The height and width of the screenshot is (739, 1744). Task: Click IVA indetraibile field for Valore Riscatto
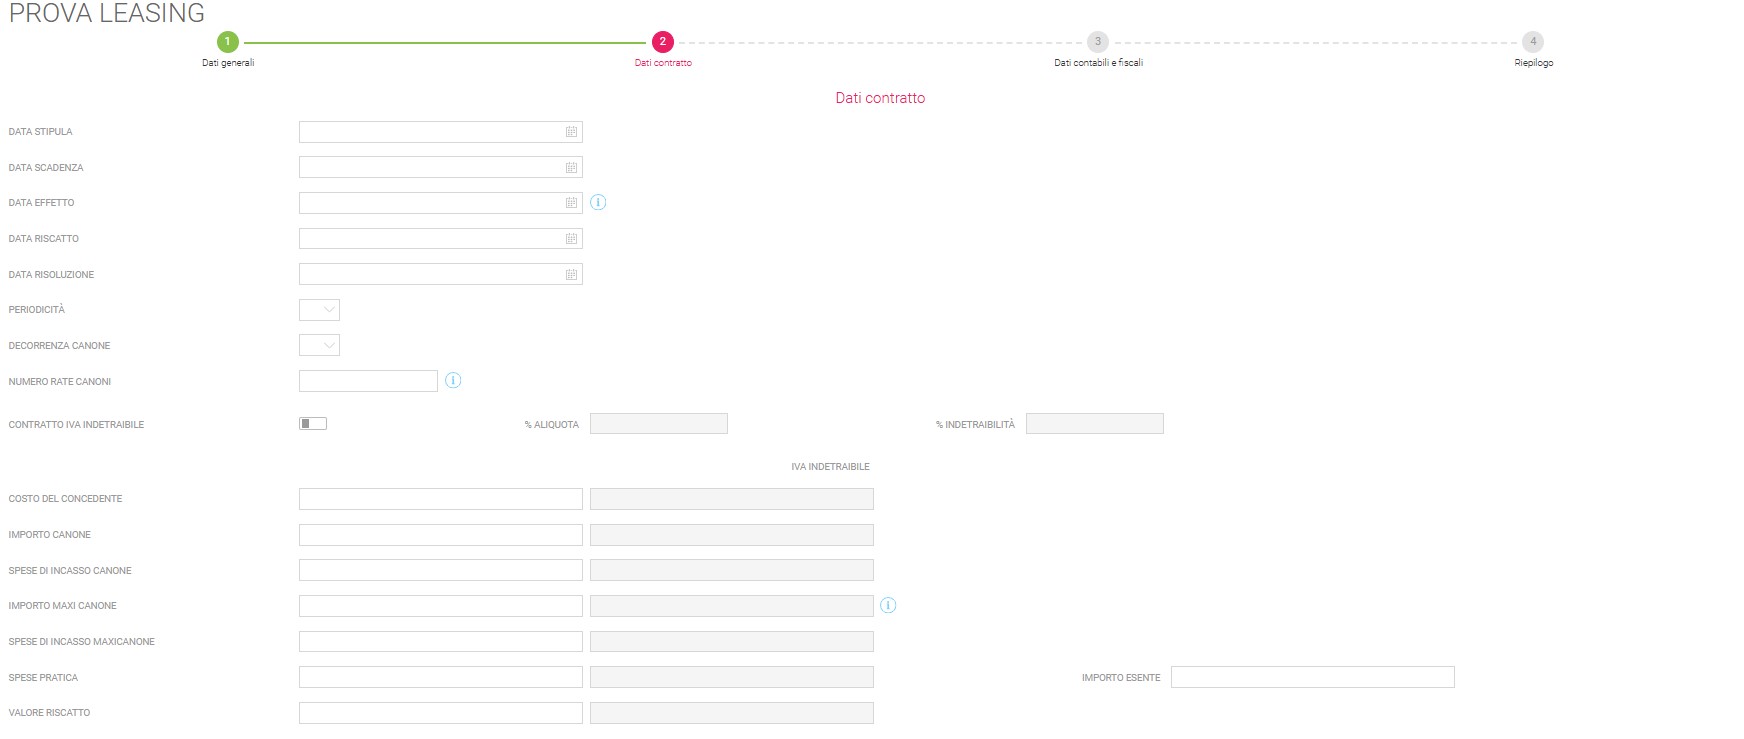point(732,713)
